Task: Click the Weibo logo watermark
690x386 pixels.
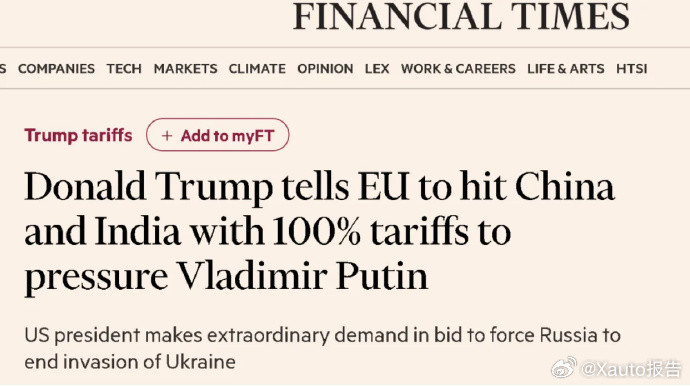Action: [564, 368]
